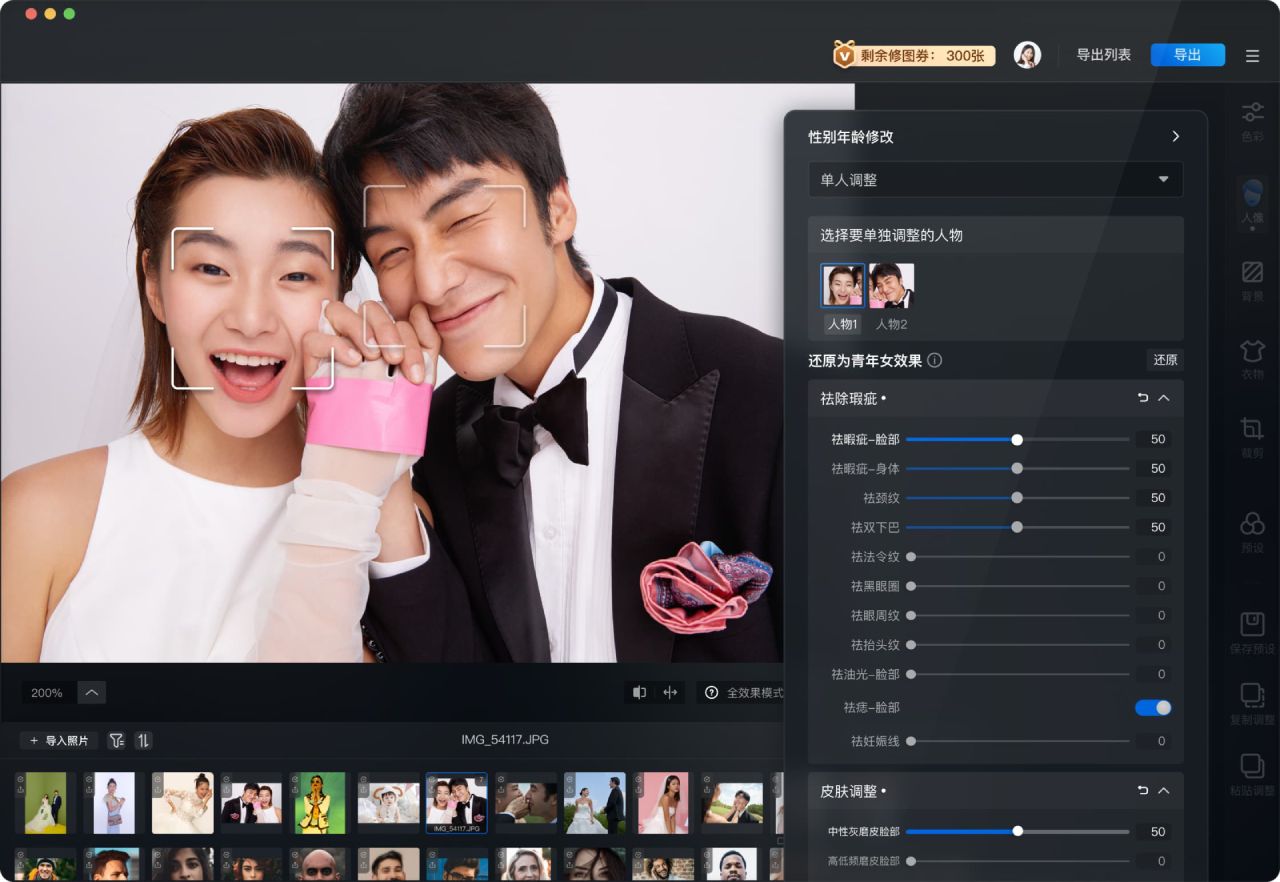Toggle the before/after preview icon
The height and width of the screenshot is (882, 1280).
click(640, 692)
